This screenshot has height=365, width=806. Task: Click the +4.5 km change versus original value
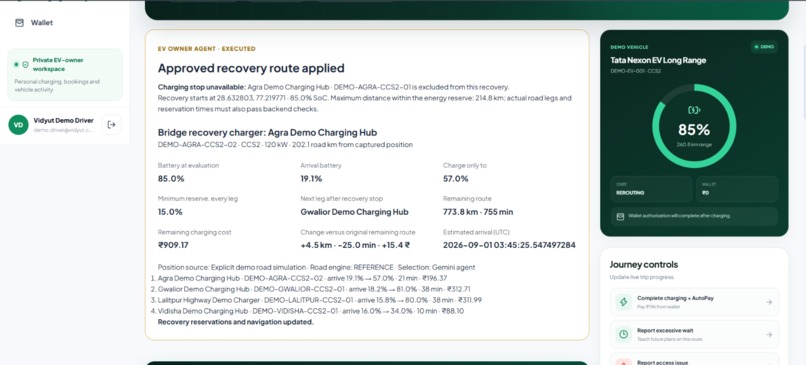(x=355, y=245)
